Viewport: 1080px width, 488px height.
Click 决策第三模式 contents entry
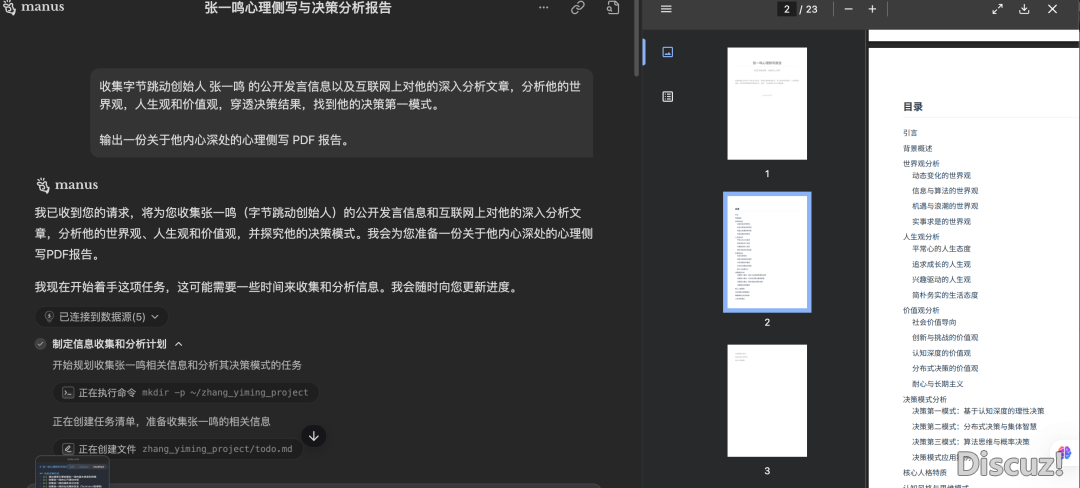pos(970,441)
